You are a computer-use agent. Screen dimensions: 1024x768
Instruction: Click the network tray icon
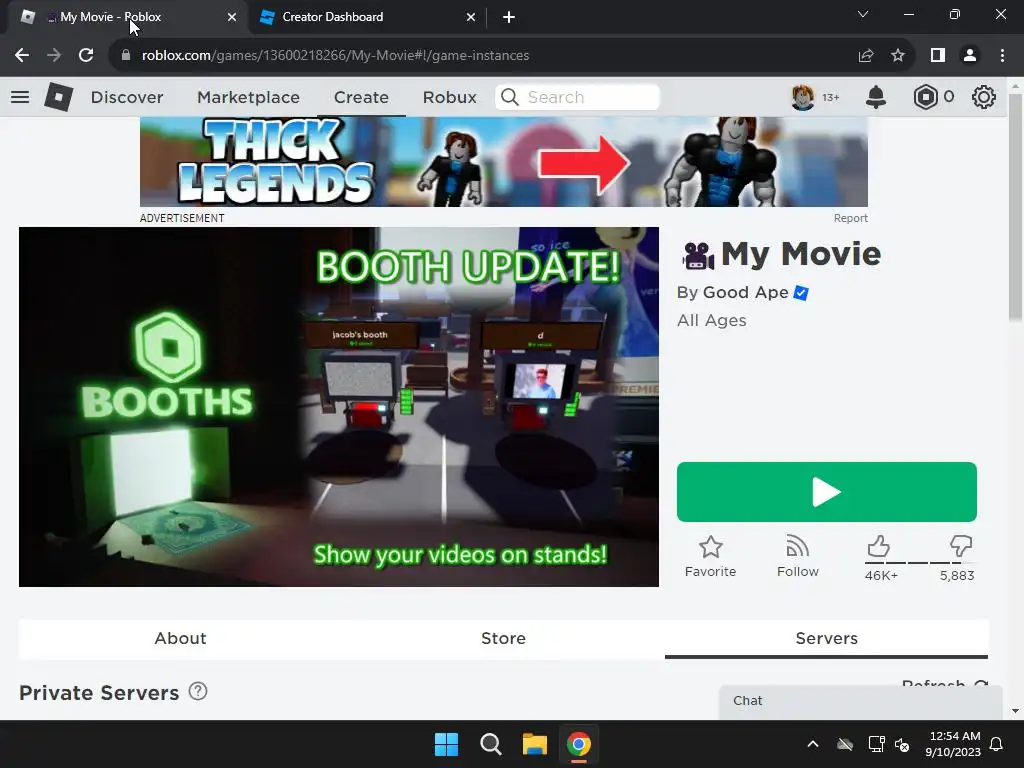point(875,744)
